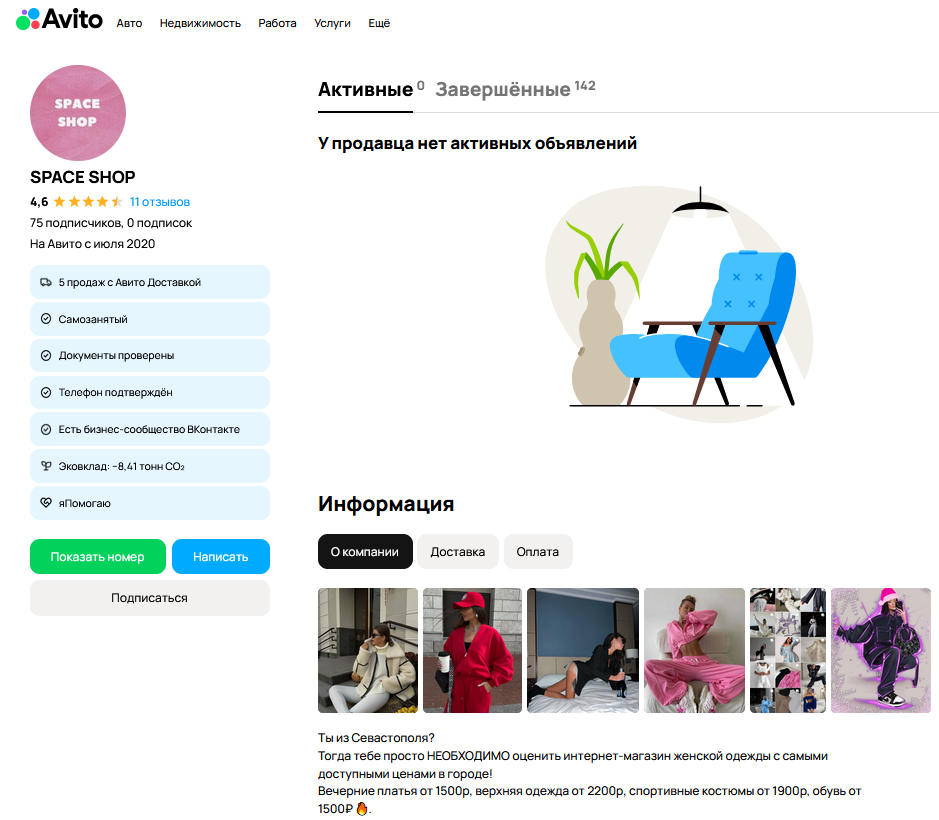Select the Оплата info tab
Image resolution: width=939 pixels, height=820 pixels.
coord(538,552)
